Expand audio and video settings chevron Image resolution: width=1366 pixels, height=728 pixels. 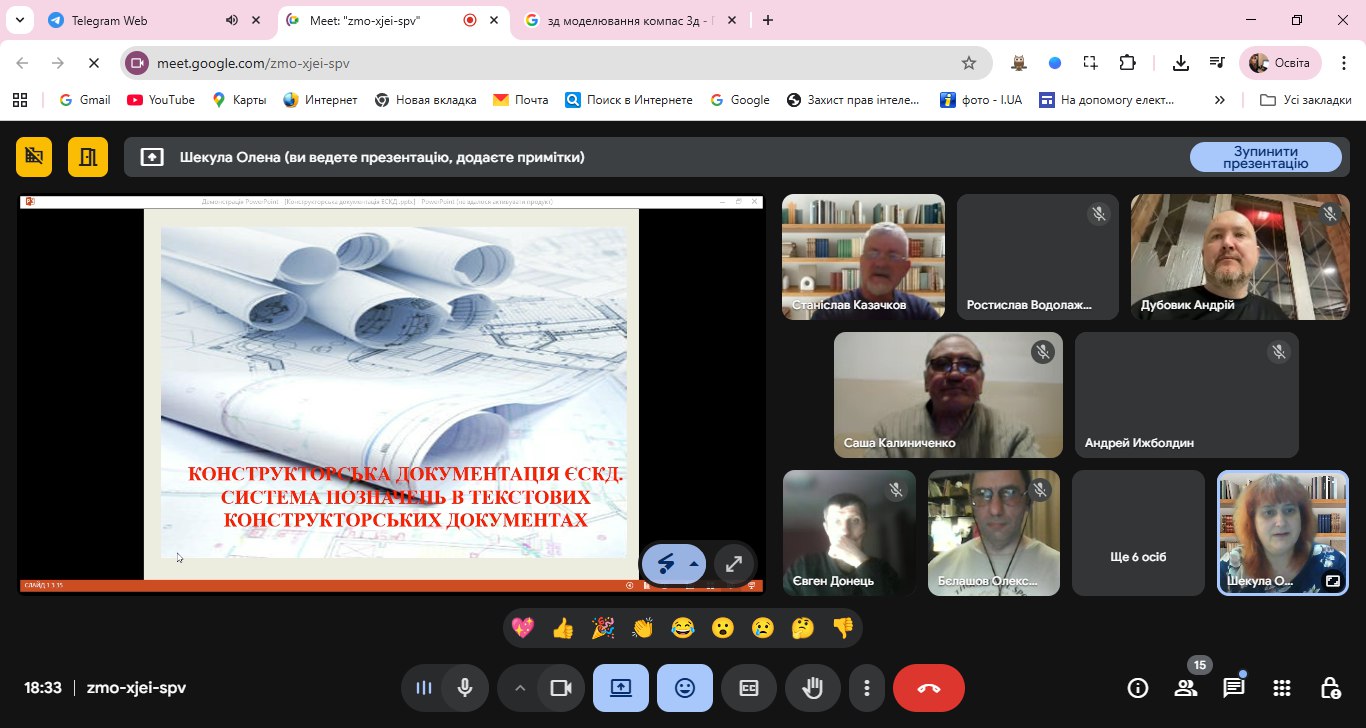click(519, 688)
